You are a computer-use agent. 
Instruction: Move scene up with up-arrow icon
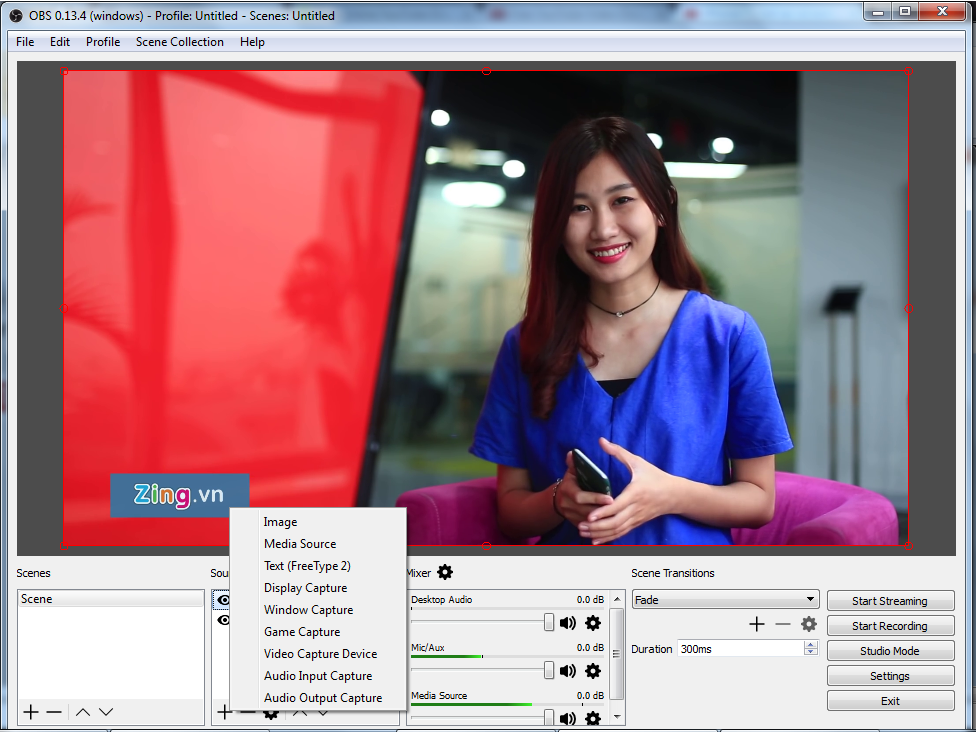click(x=82, y=712)
